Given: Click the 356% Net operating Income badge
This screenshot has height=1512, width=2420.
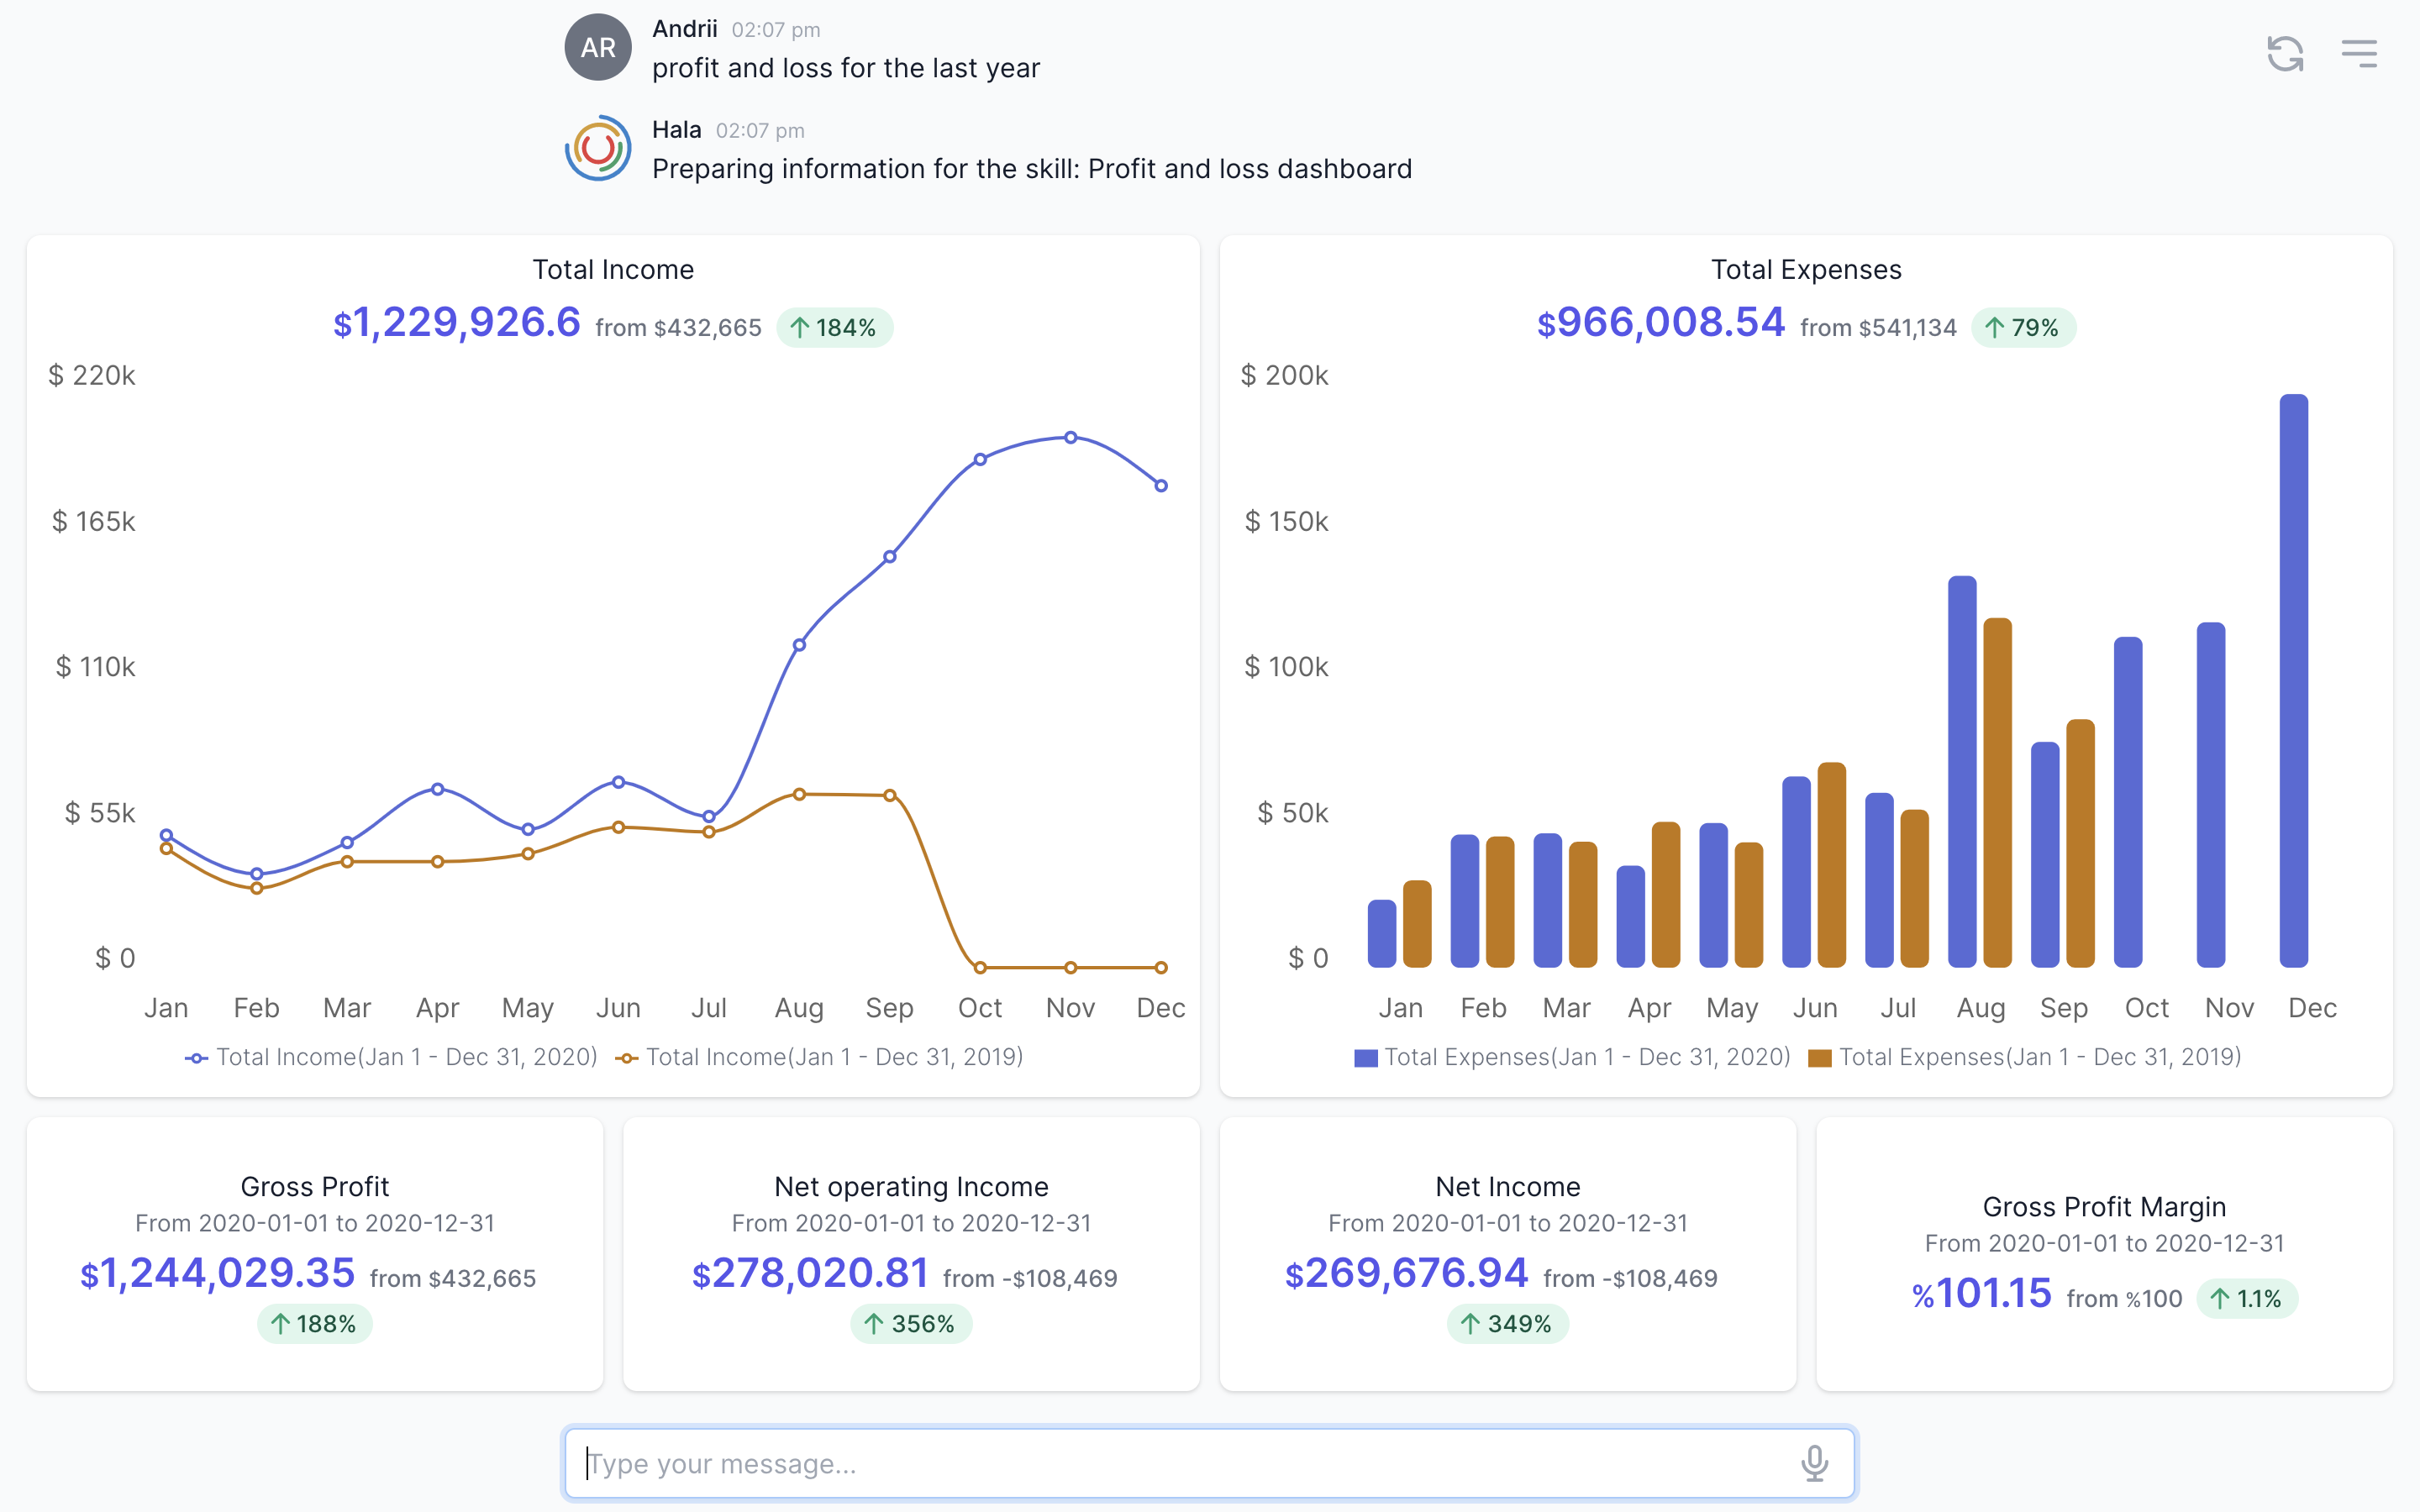Looking at the screenshot, I should (x=910, y=1324).
